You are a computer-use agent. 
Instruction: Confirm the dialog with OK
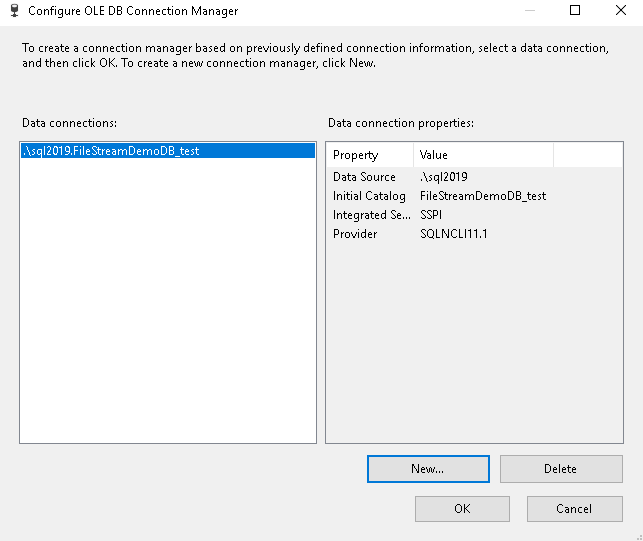coord(462,509)
